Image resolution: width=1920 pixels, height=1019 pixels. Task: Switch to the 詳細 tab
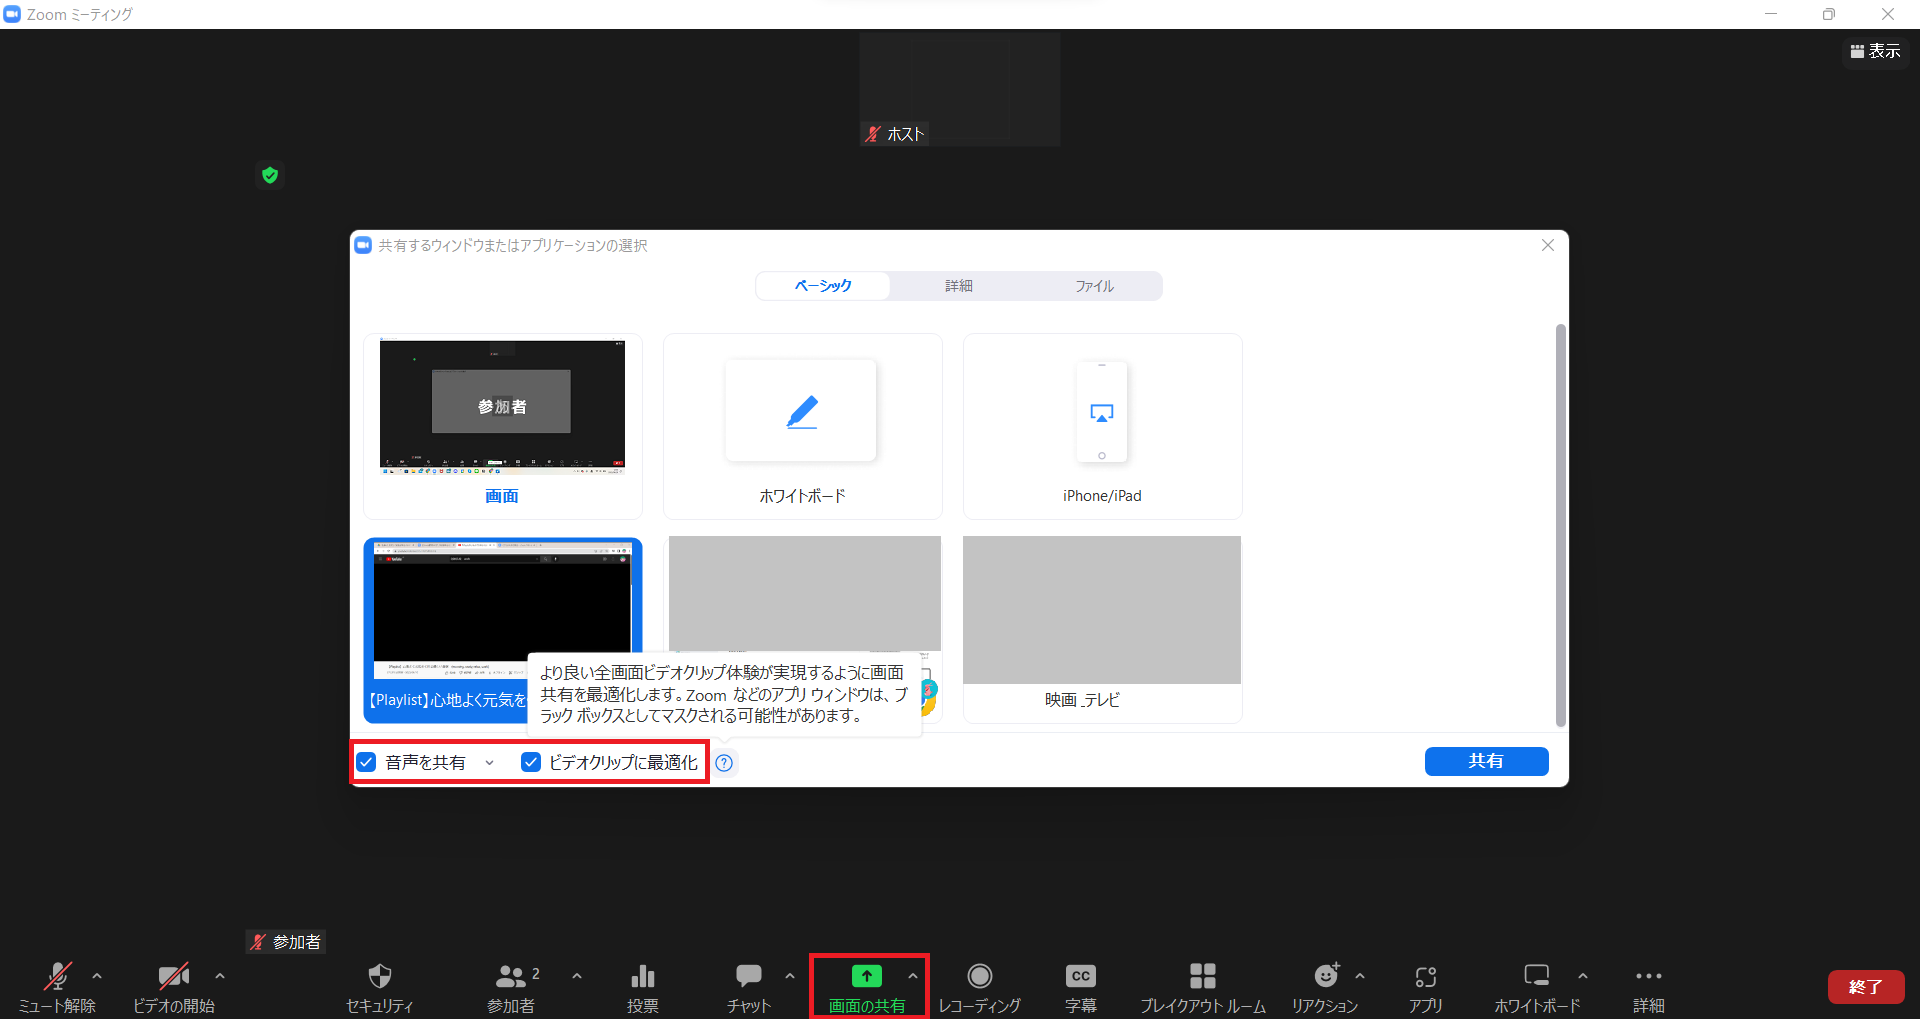point(958,286)
